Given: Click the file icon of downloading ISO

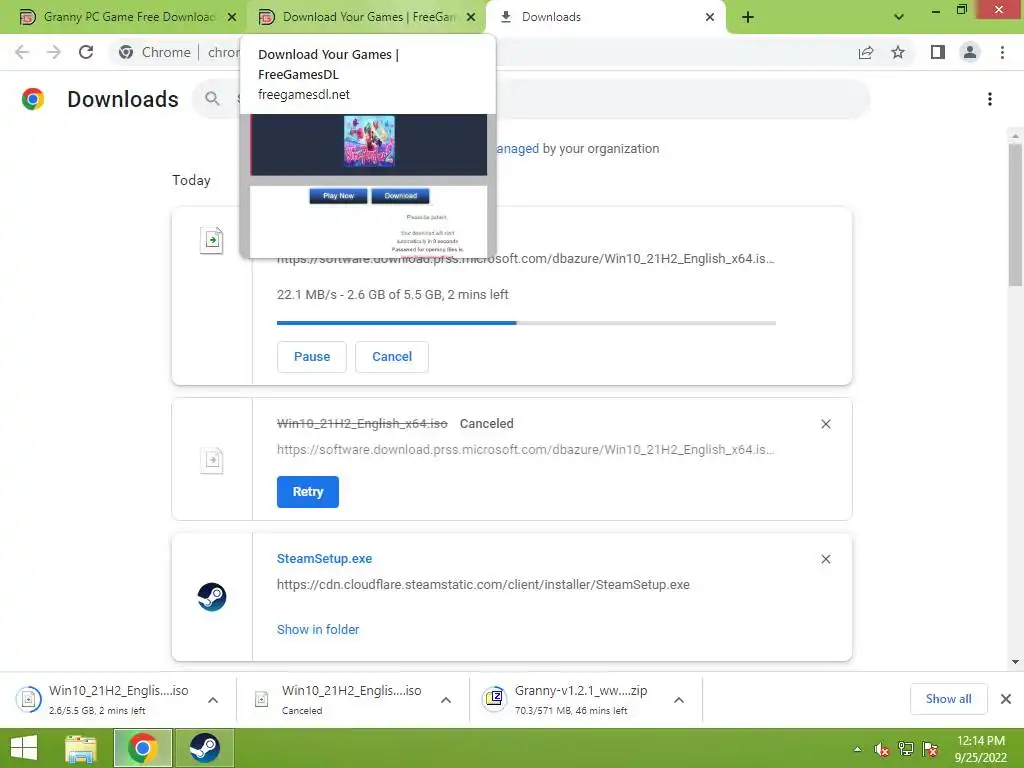Looking at the screenshot, I should [212, 240].
